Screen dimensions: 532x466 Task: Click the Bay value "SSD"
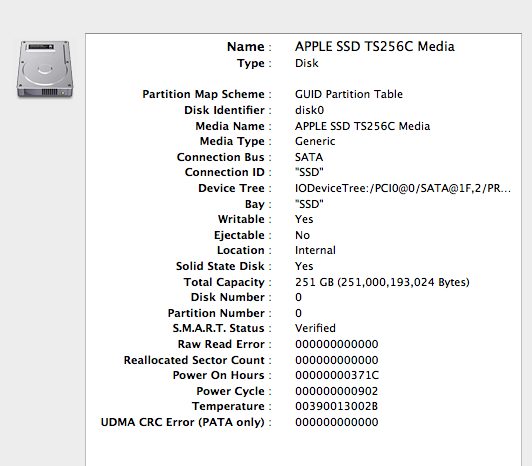coord(309,204)
